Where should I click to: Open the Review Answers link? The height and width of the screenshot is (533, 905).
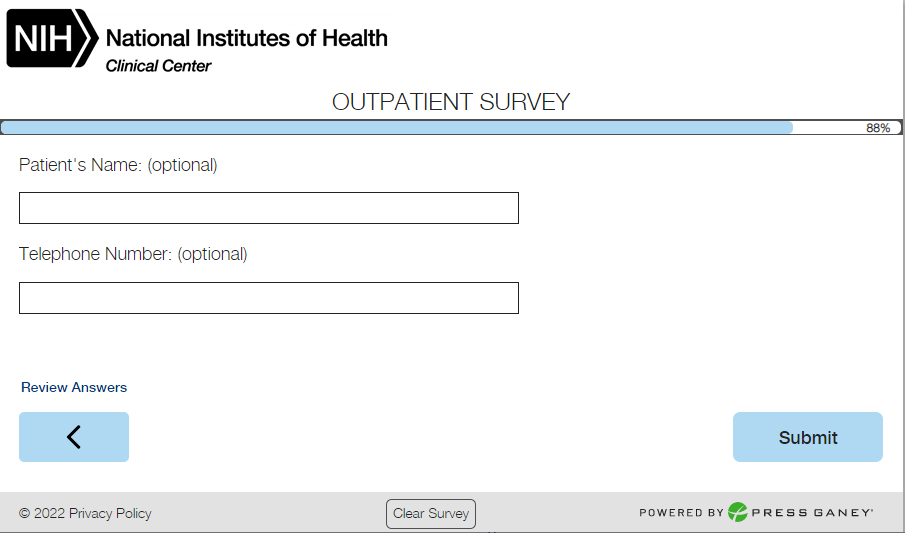74,387
